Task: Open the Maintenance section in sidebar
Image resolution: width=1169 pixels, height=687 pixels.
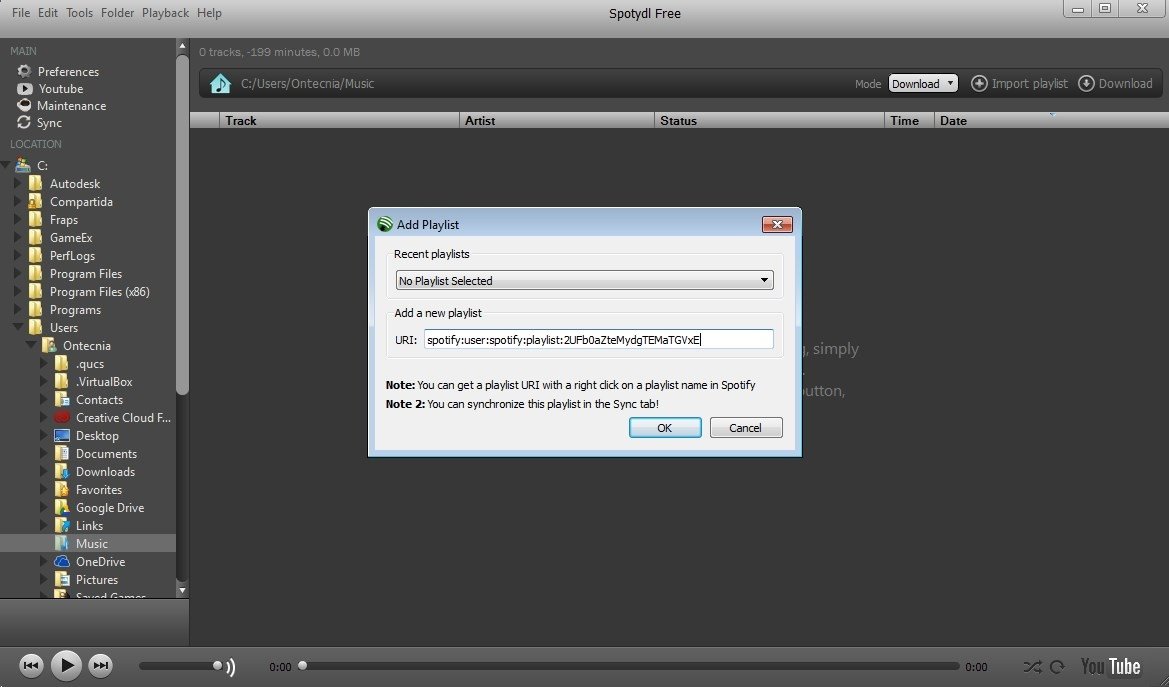Action: point(71,106)
